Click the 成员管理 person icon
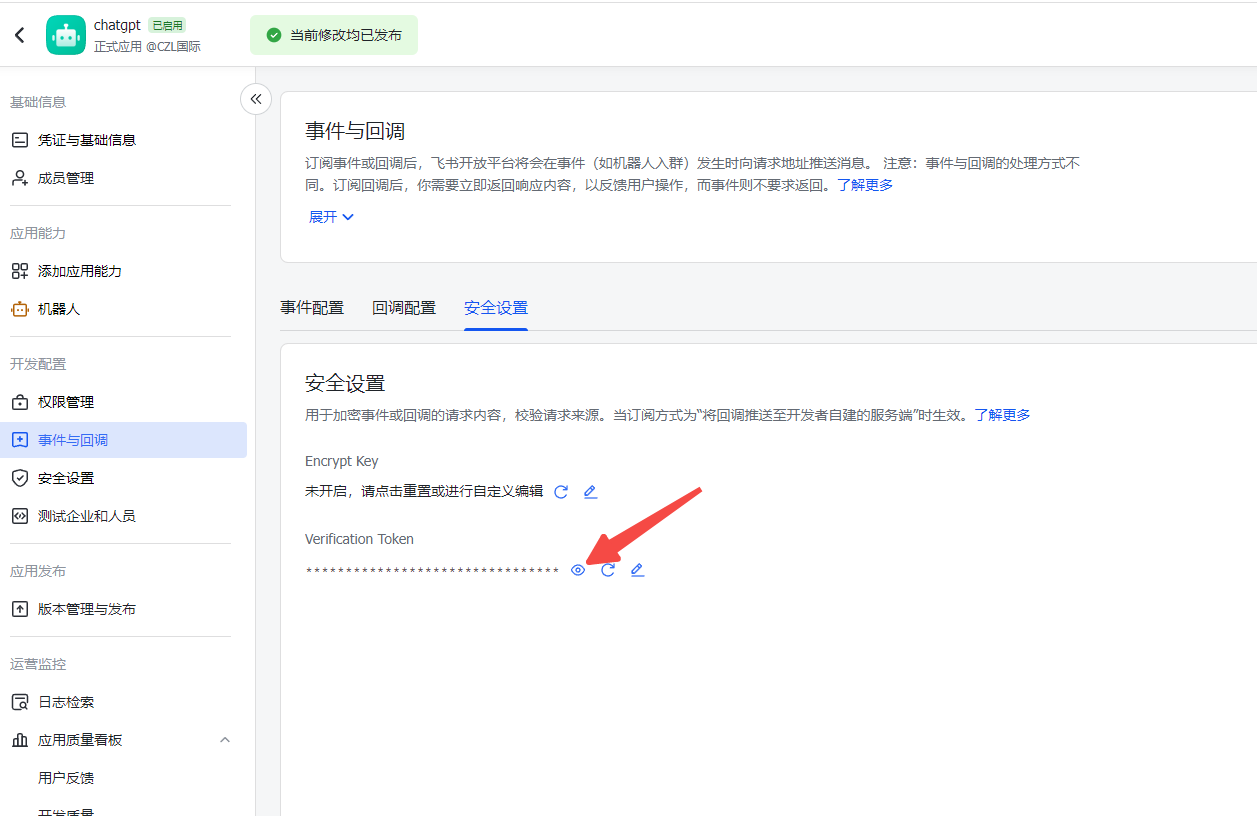The image size is (1257, 816). (x=20, y=178)
